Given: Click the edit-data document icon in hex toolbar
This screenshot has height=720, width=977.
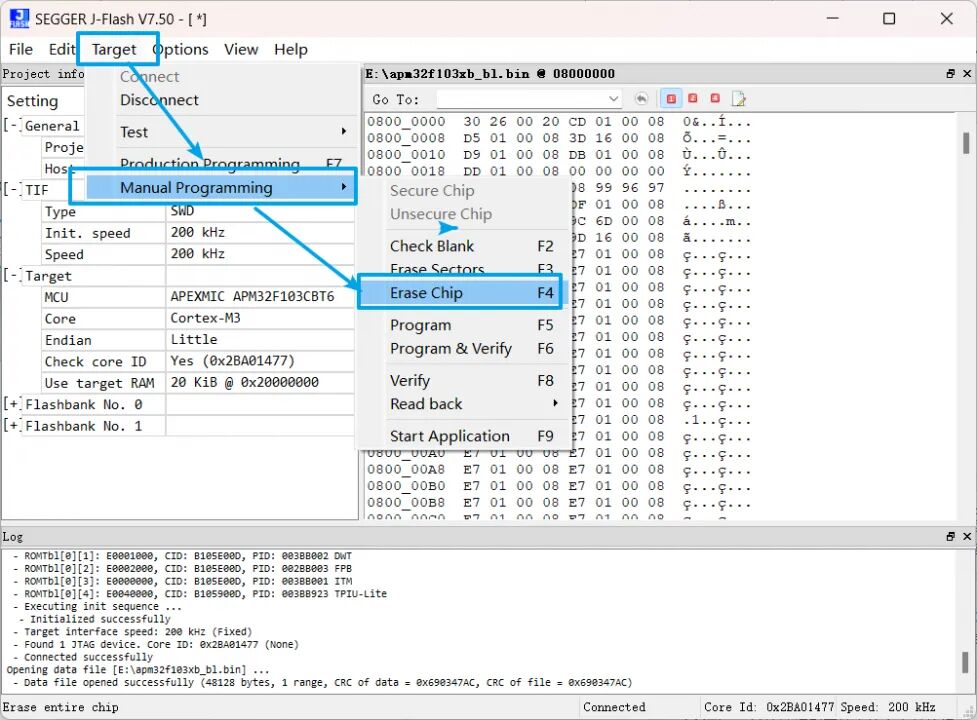Looking at the screenshot, I should click(x=738, y=98).
